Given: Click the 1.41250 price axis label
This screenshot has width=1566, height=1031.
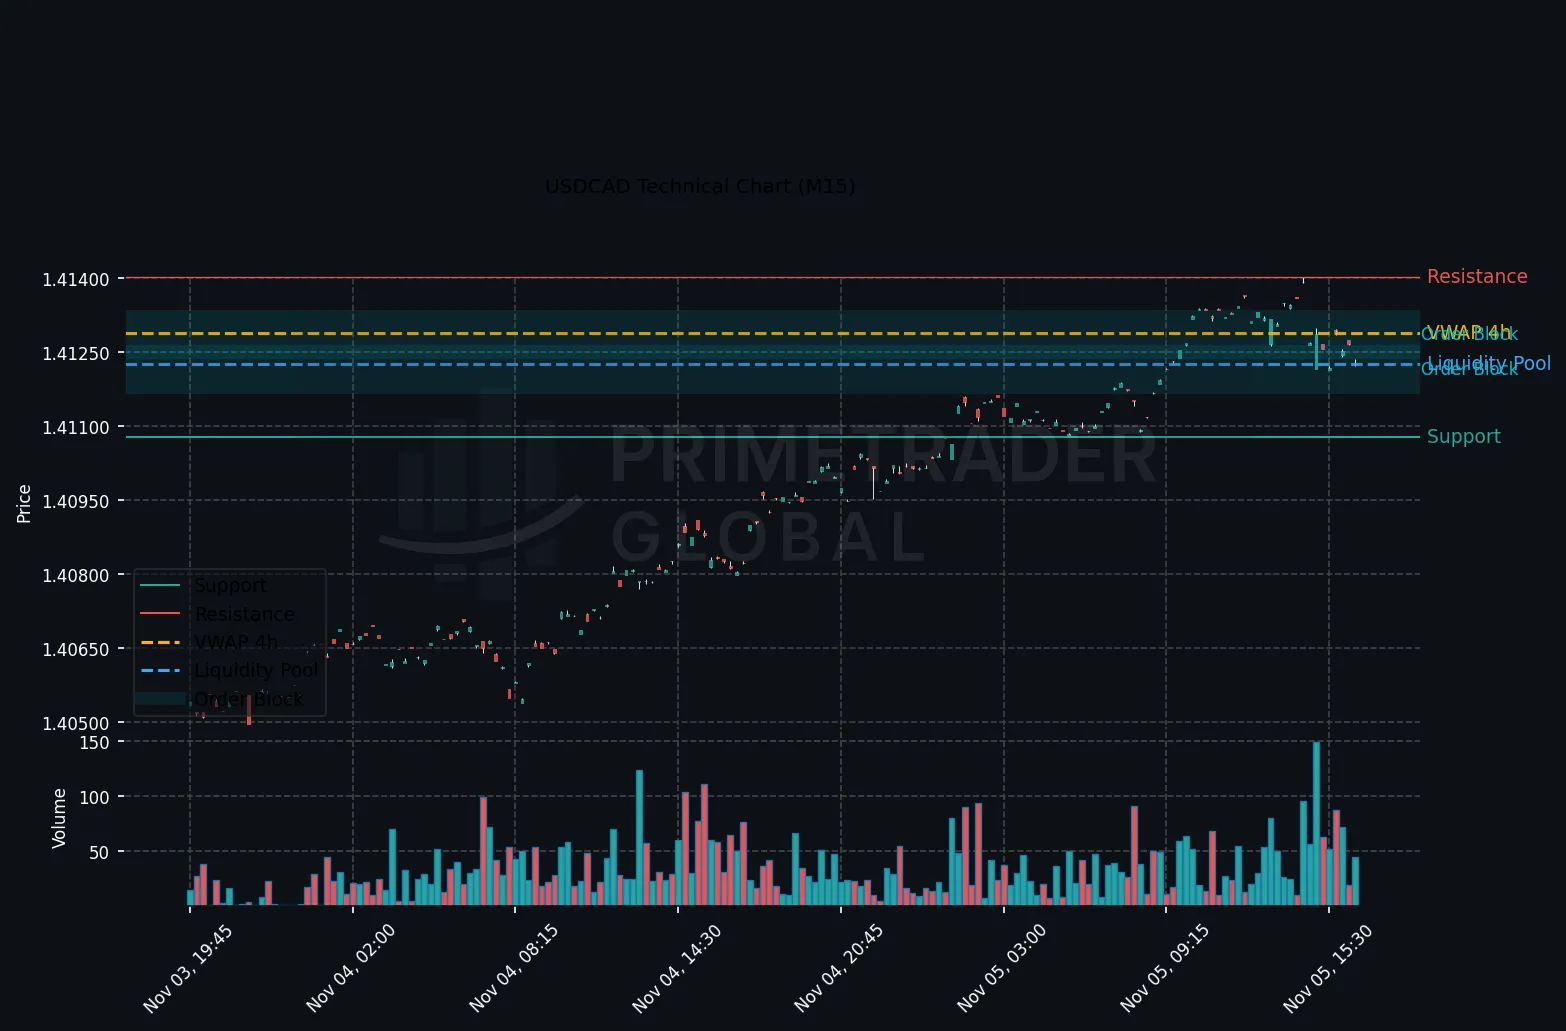Looking at the screenshot, I should pyautogui.click(x=76, y=353).
